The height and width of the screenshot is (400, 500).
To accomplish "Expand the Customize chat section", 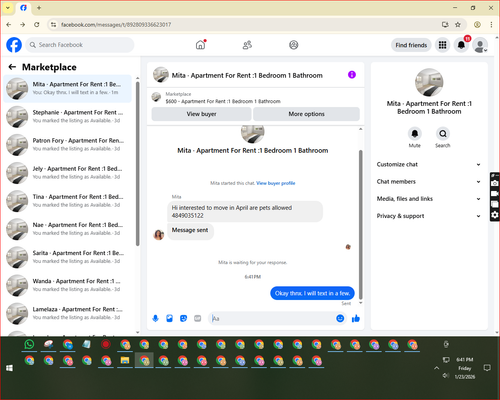I will 429,164.
